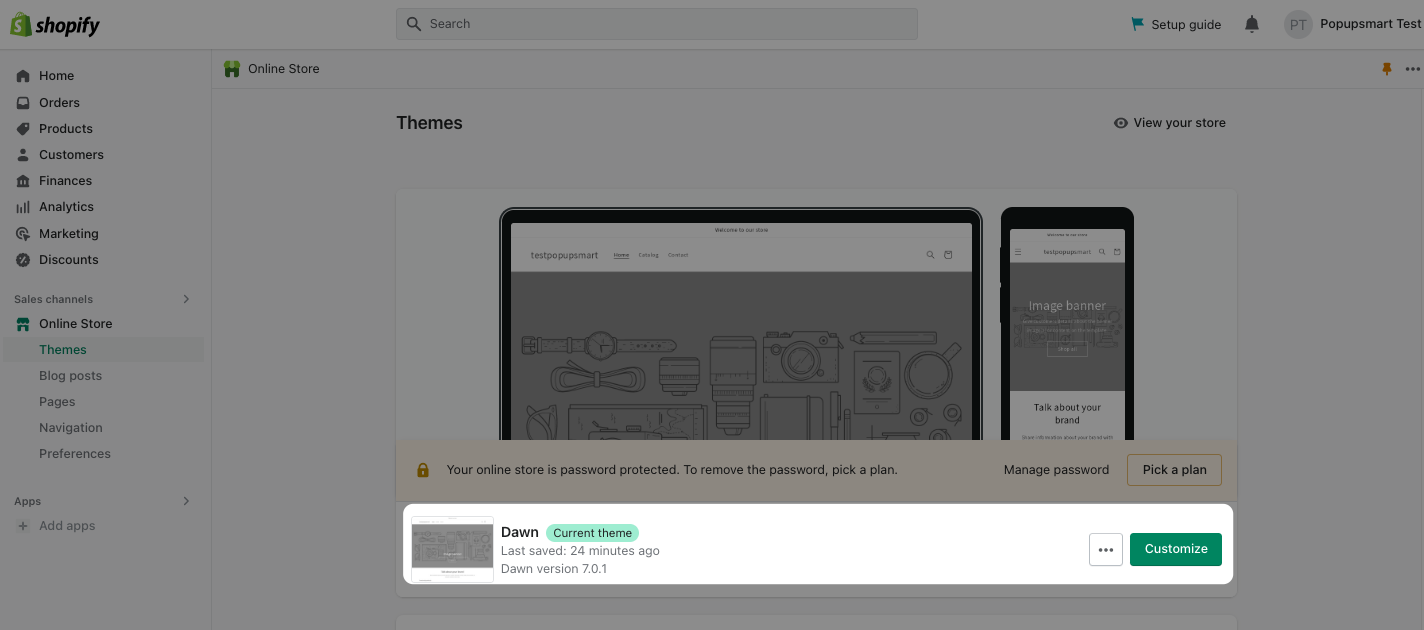
Task: Expand the Sales channels list
Action: click(x=186, y=298)
